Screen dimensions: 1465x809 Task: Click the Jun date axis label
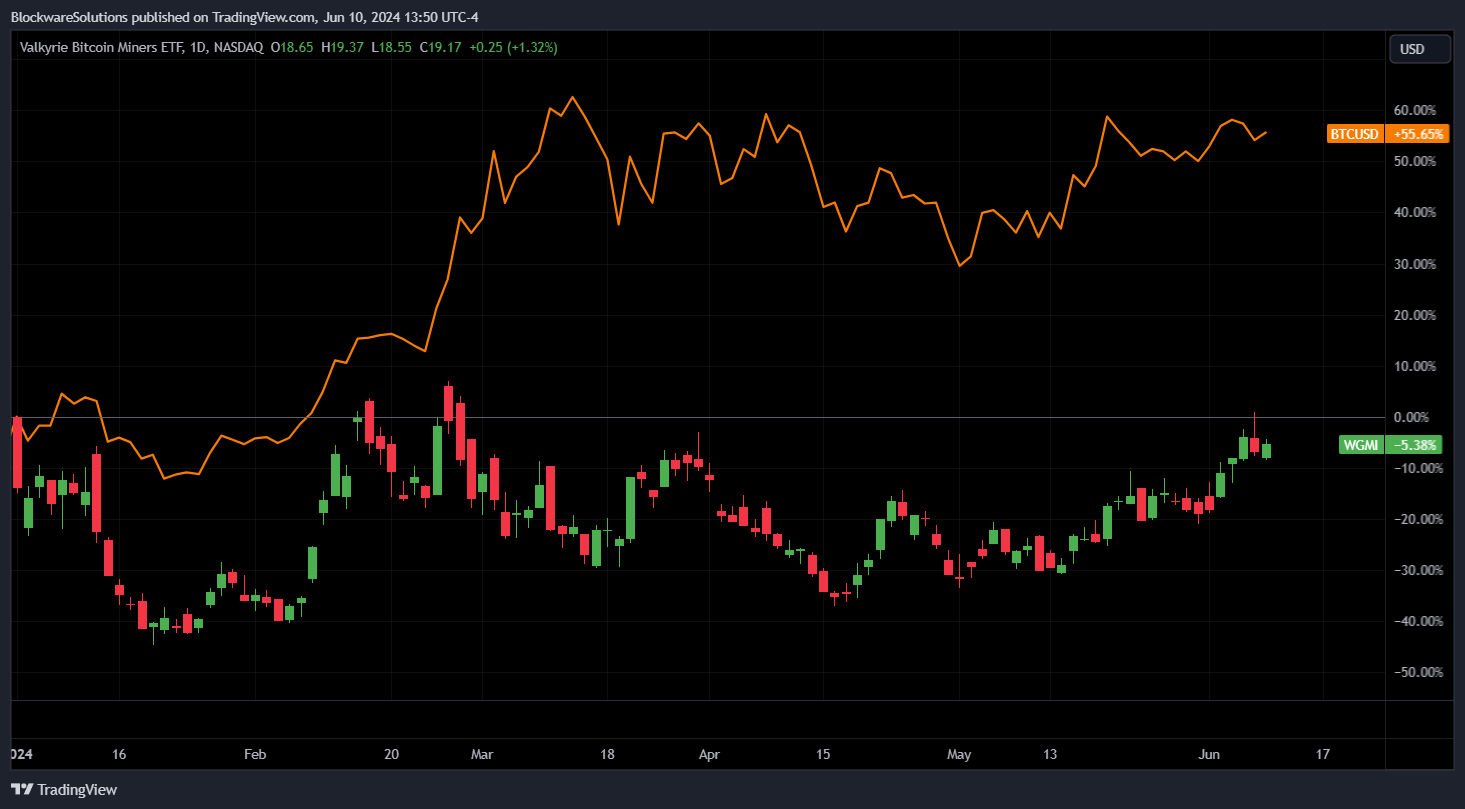pyautogui.click(x=1209, y=754)
